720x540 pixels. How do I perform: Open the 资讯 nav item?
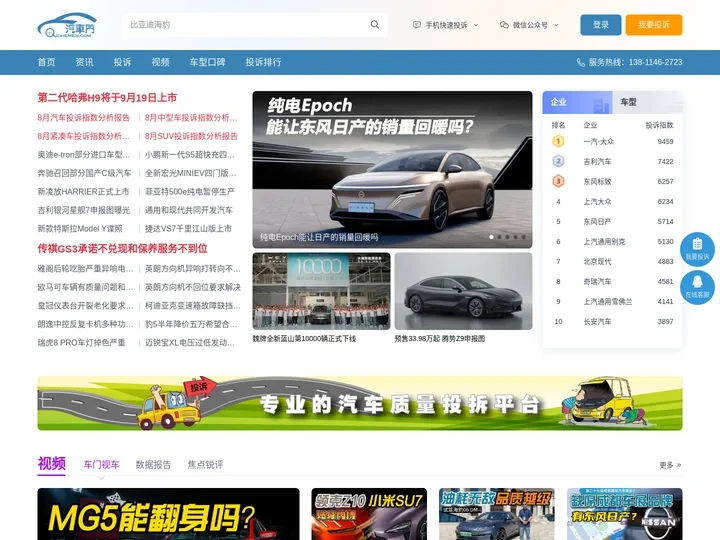click(x=84, y=62)
